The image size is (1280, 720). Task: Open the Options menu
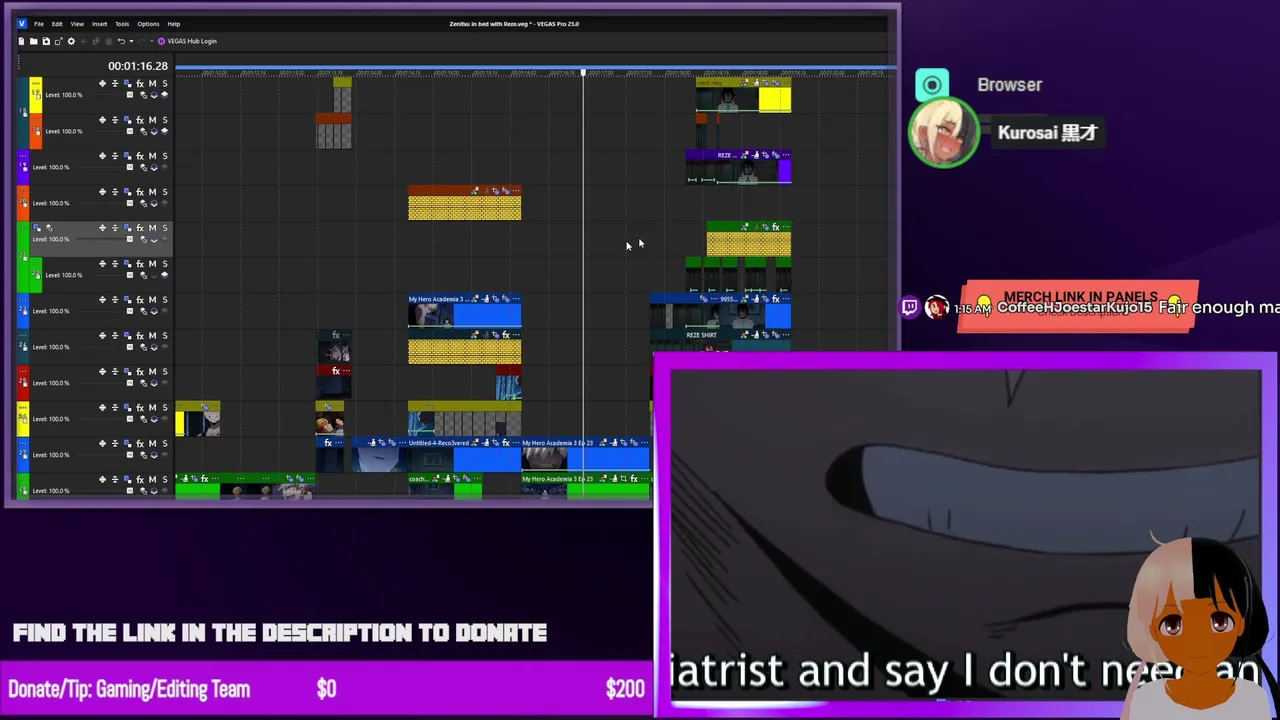click(148, 24)
